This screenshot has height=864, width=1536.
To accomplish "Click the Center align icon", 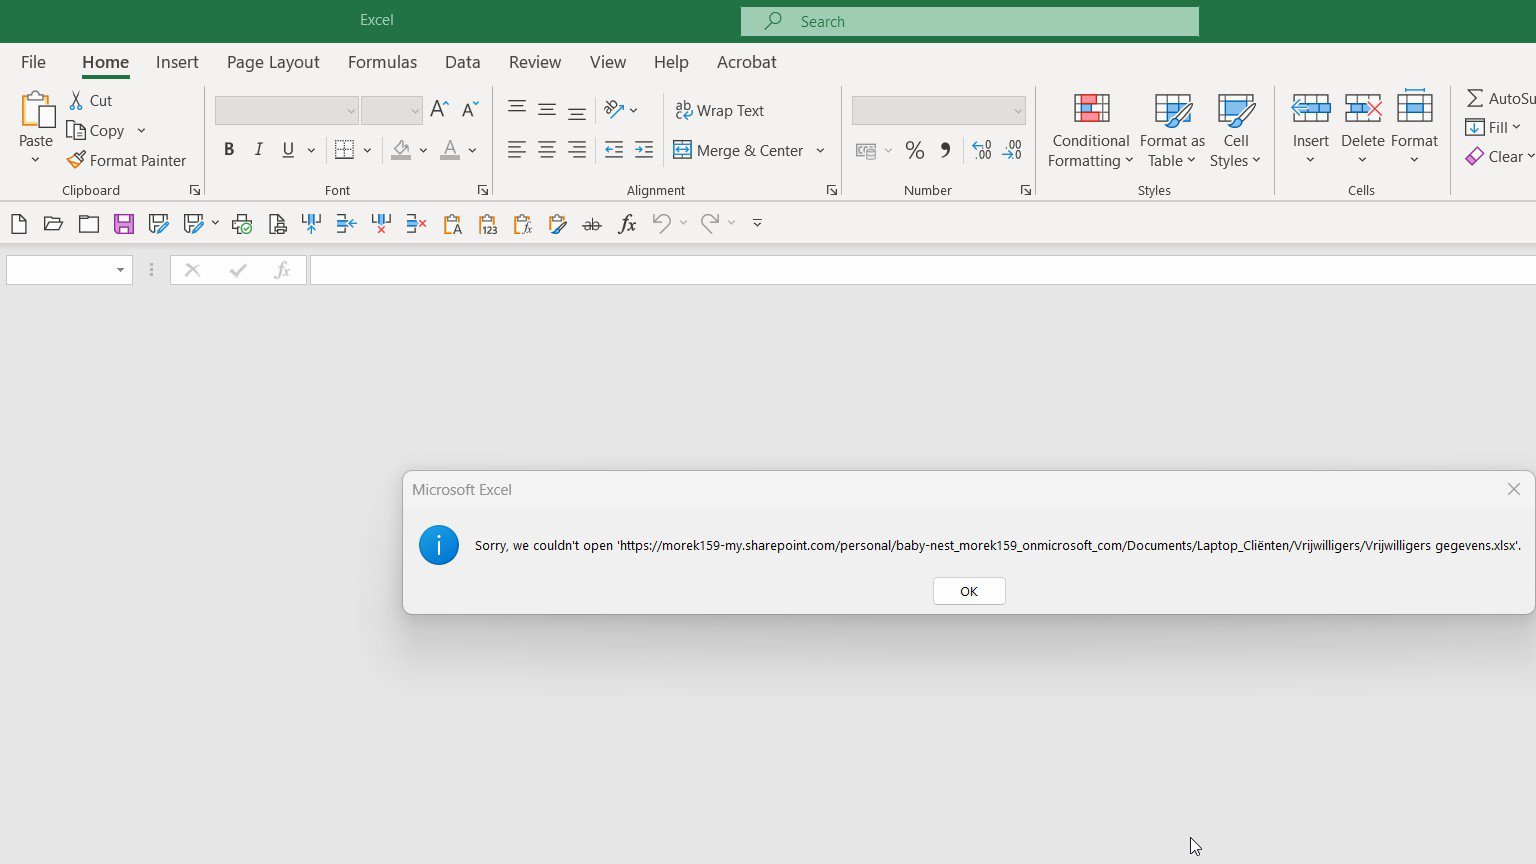I will (547, 150).
